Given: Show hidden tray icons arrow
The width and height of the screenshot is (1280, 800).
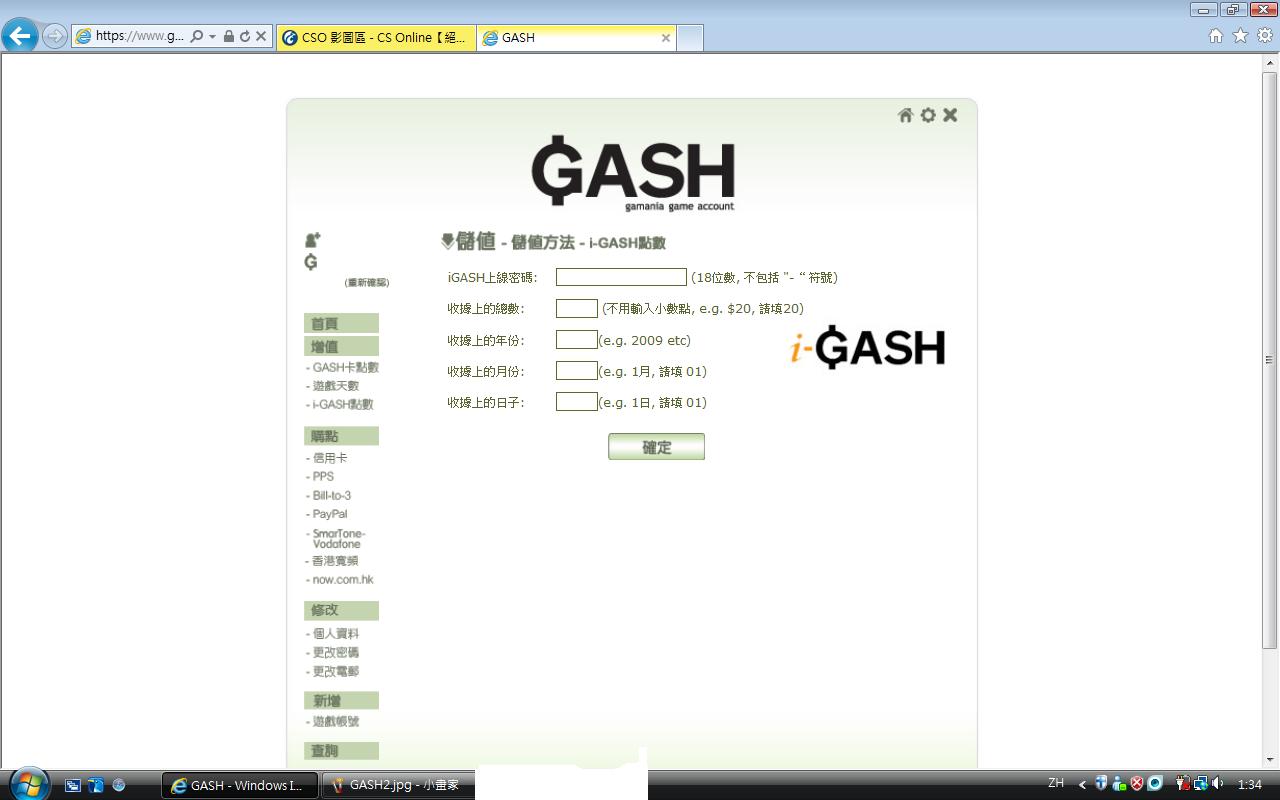Looking at the screenshot, I should tap(1082, 784).
